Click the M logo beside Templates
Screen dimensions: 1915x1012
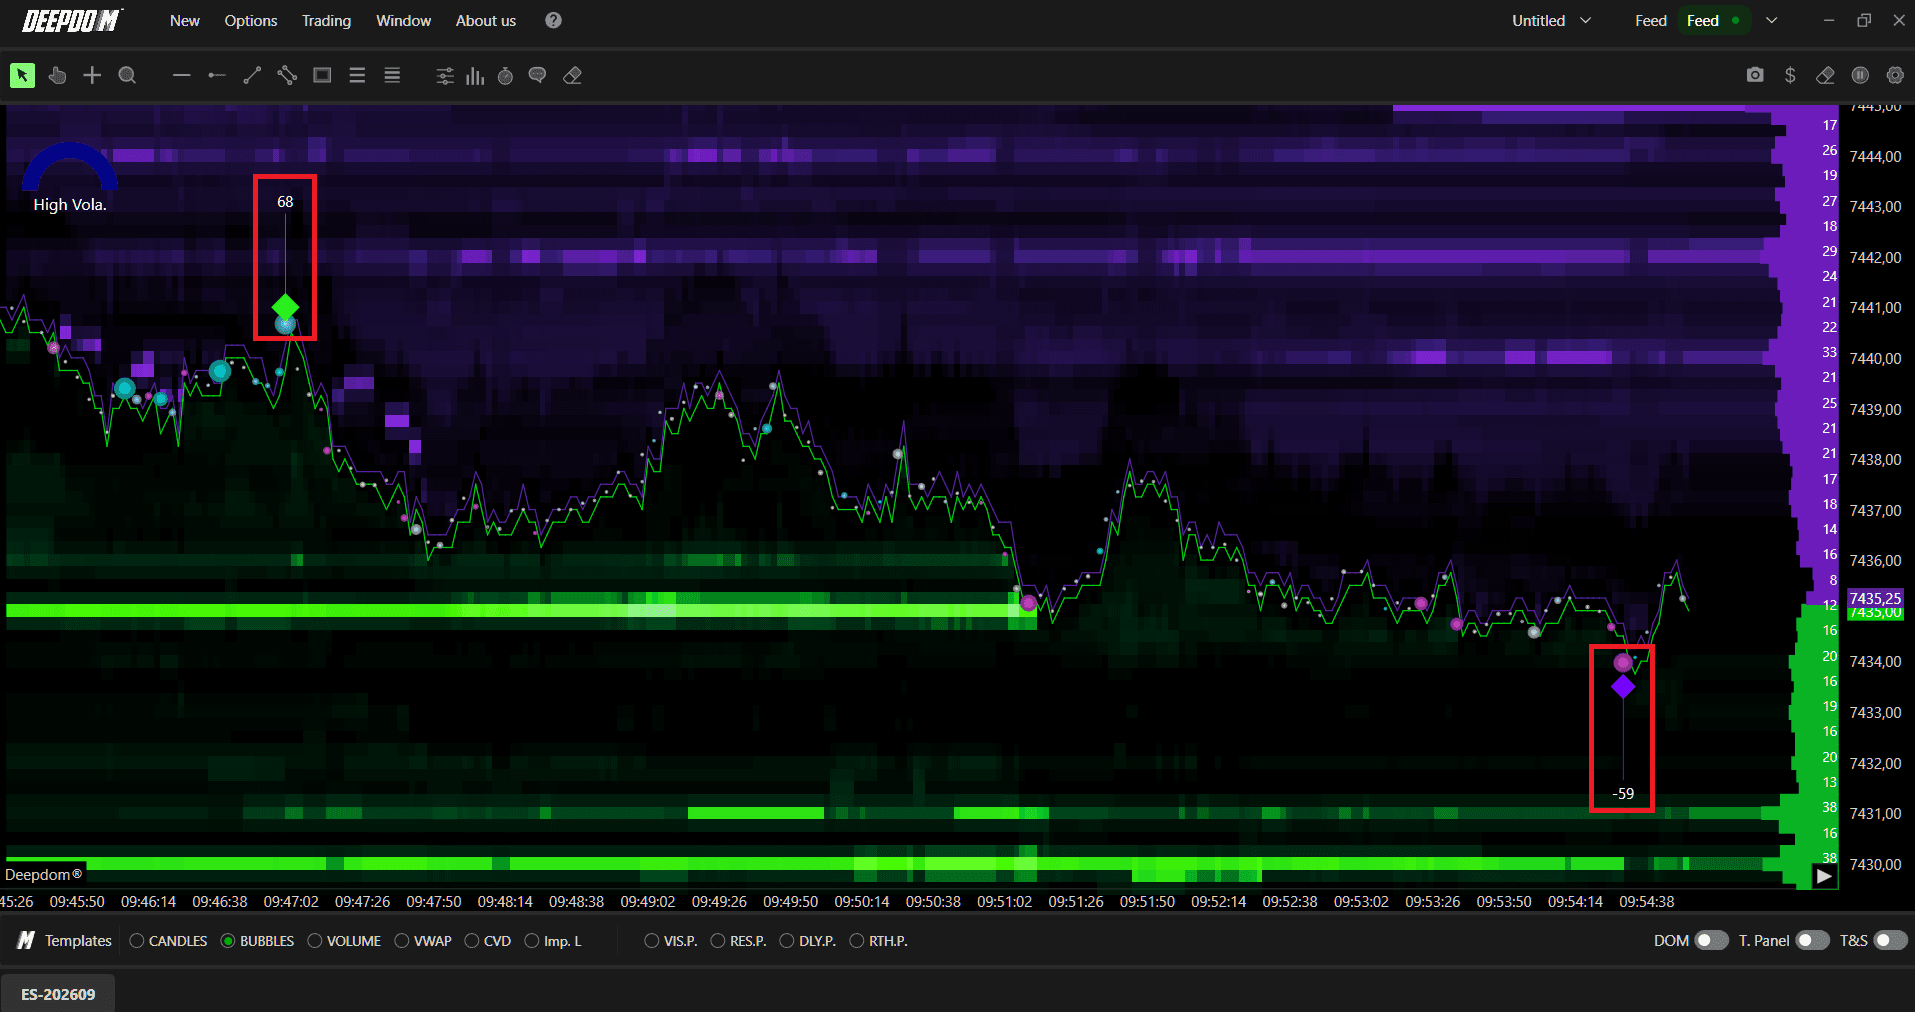[26, 941]
